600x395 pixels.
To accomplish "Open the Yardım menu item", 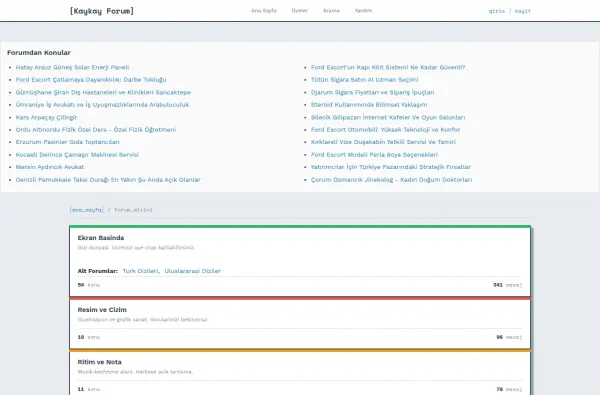I will (363, 11).
